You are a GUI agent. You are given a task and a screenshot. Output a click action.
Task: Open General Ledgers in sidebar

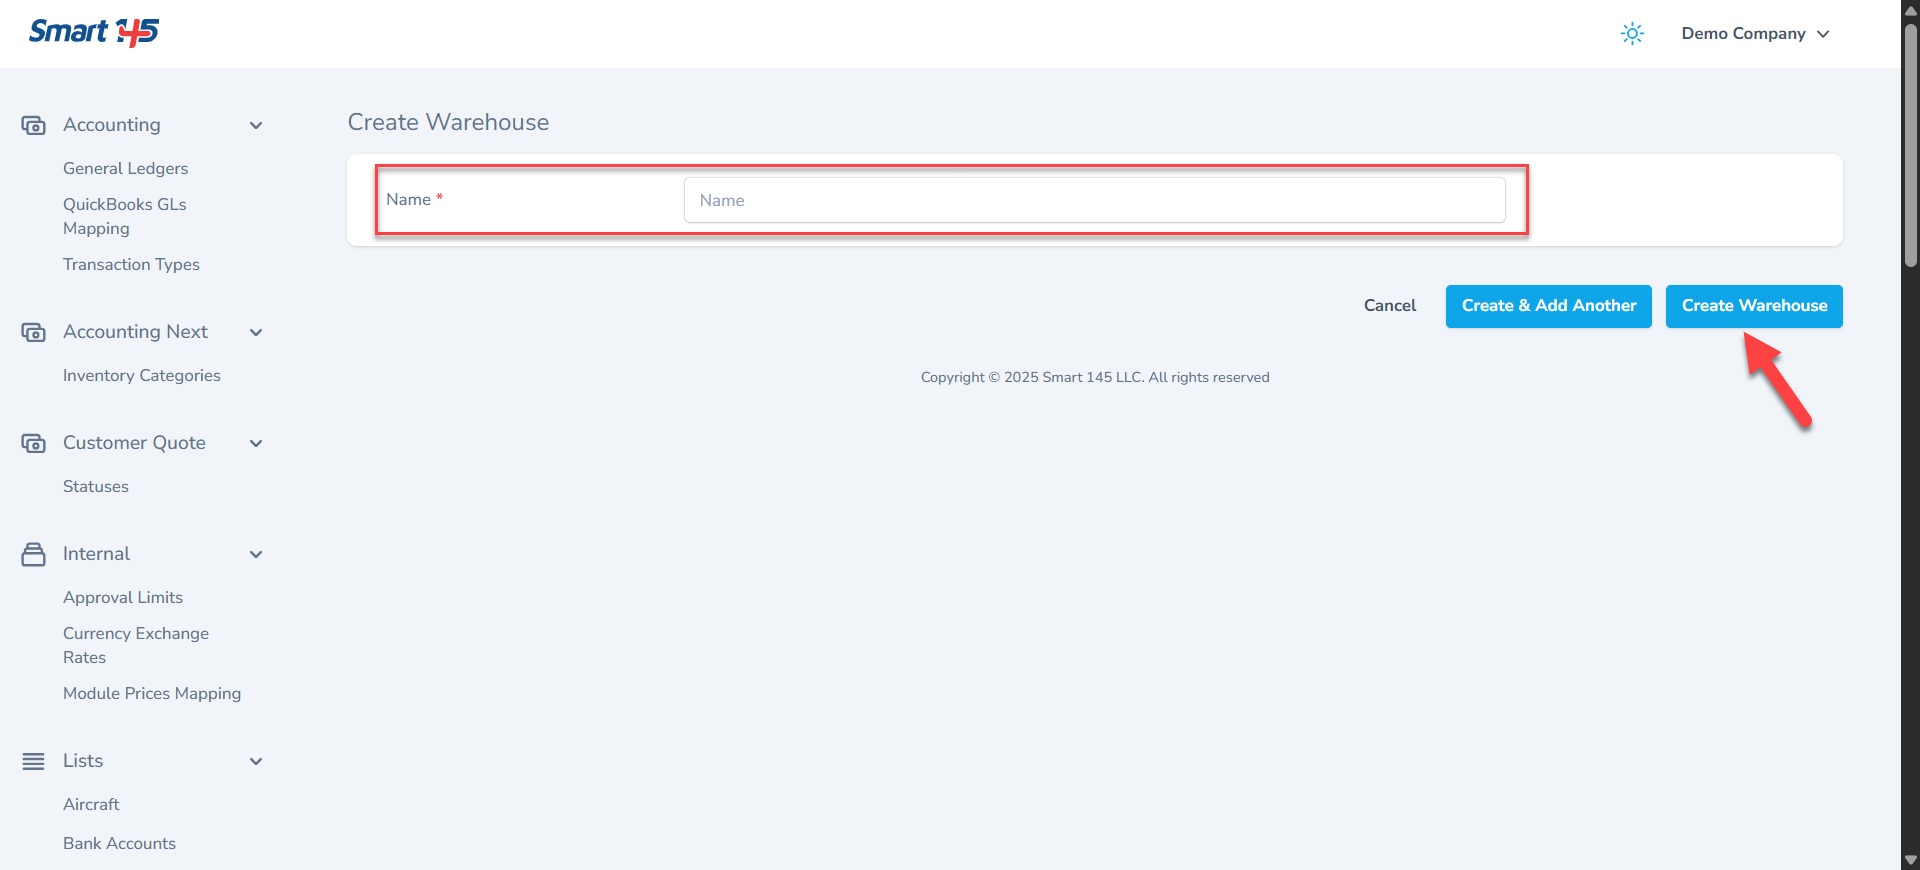pyautogui.click(x=125, y=168)
